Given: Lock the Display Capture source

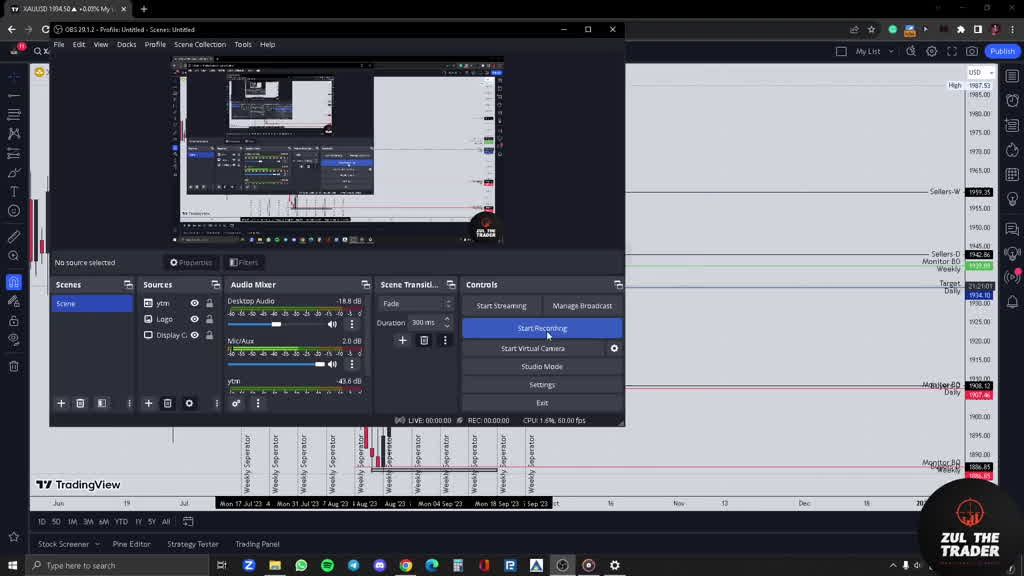Looking at the screenshot, I should pos(209,335).
